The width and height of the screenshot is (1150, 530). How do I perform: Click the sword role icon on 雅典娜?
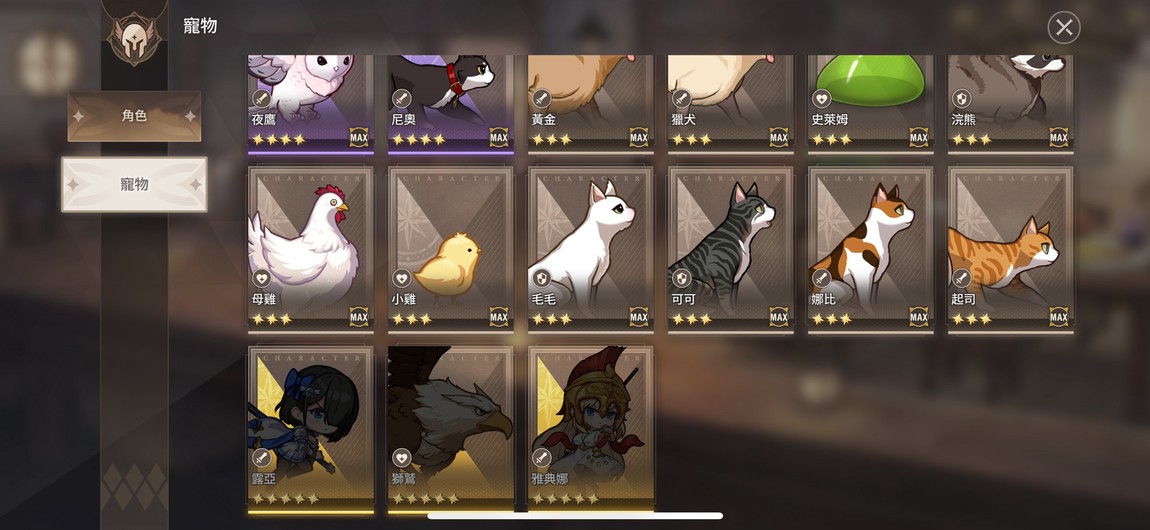point(541,458)
